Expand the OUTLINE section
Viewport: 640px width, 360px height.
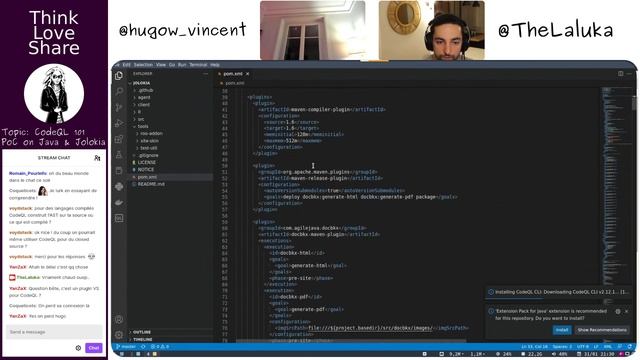click(171, 332)
